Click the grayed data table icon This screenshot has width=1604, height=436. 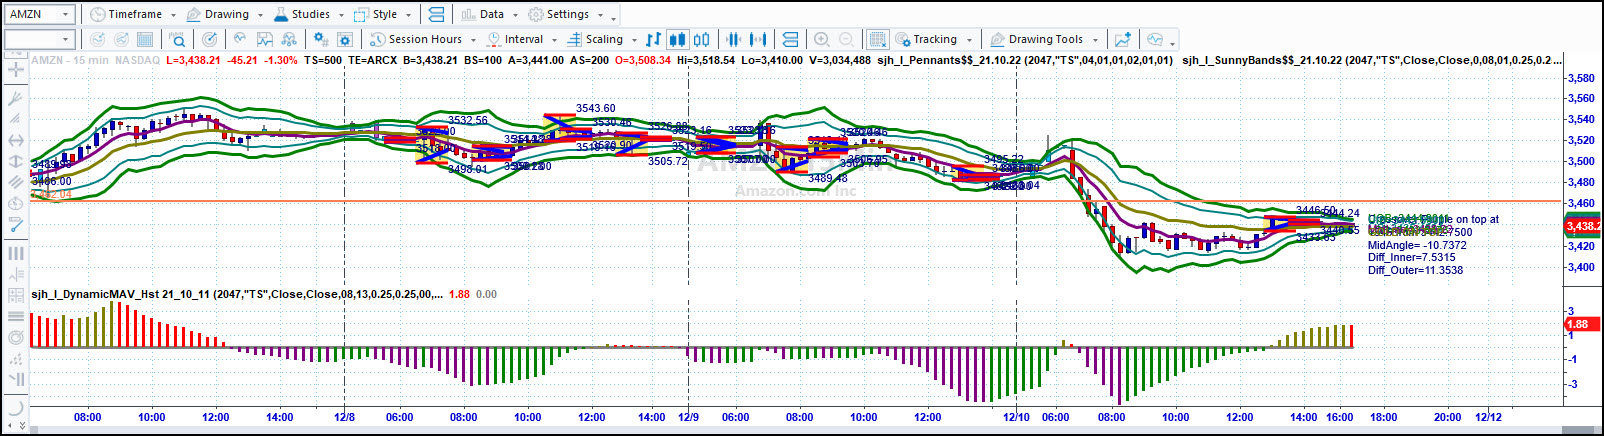coord(145,39)
